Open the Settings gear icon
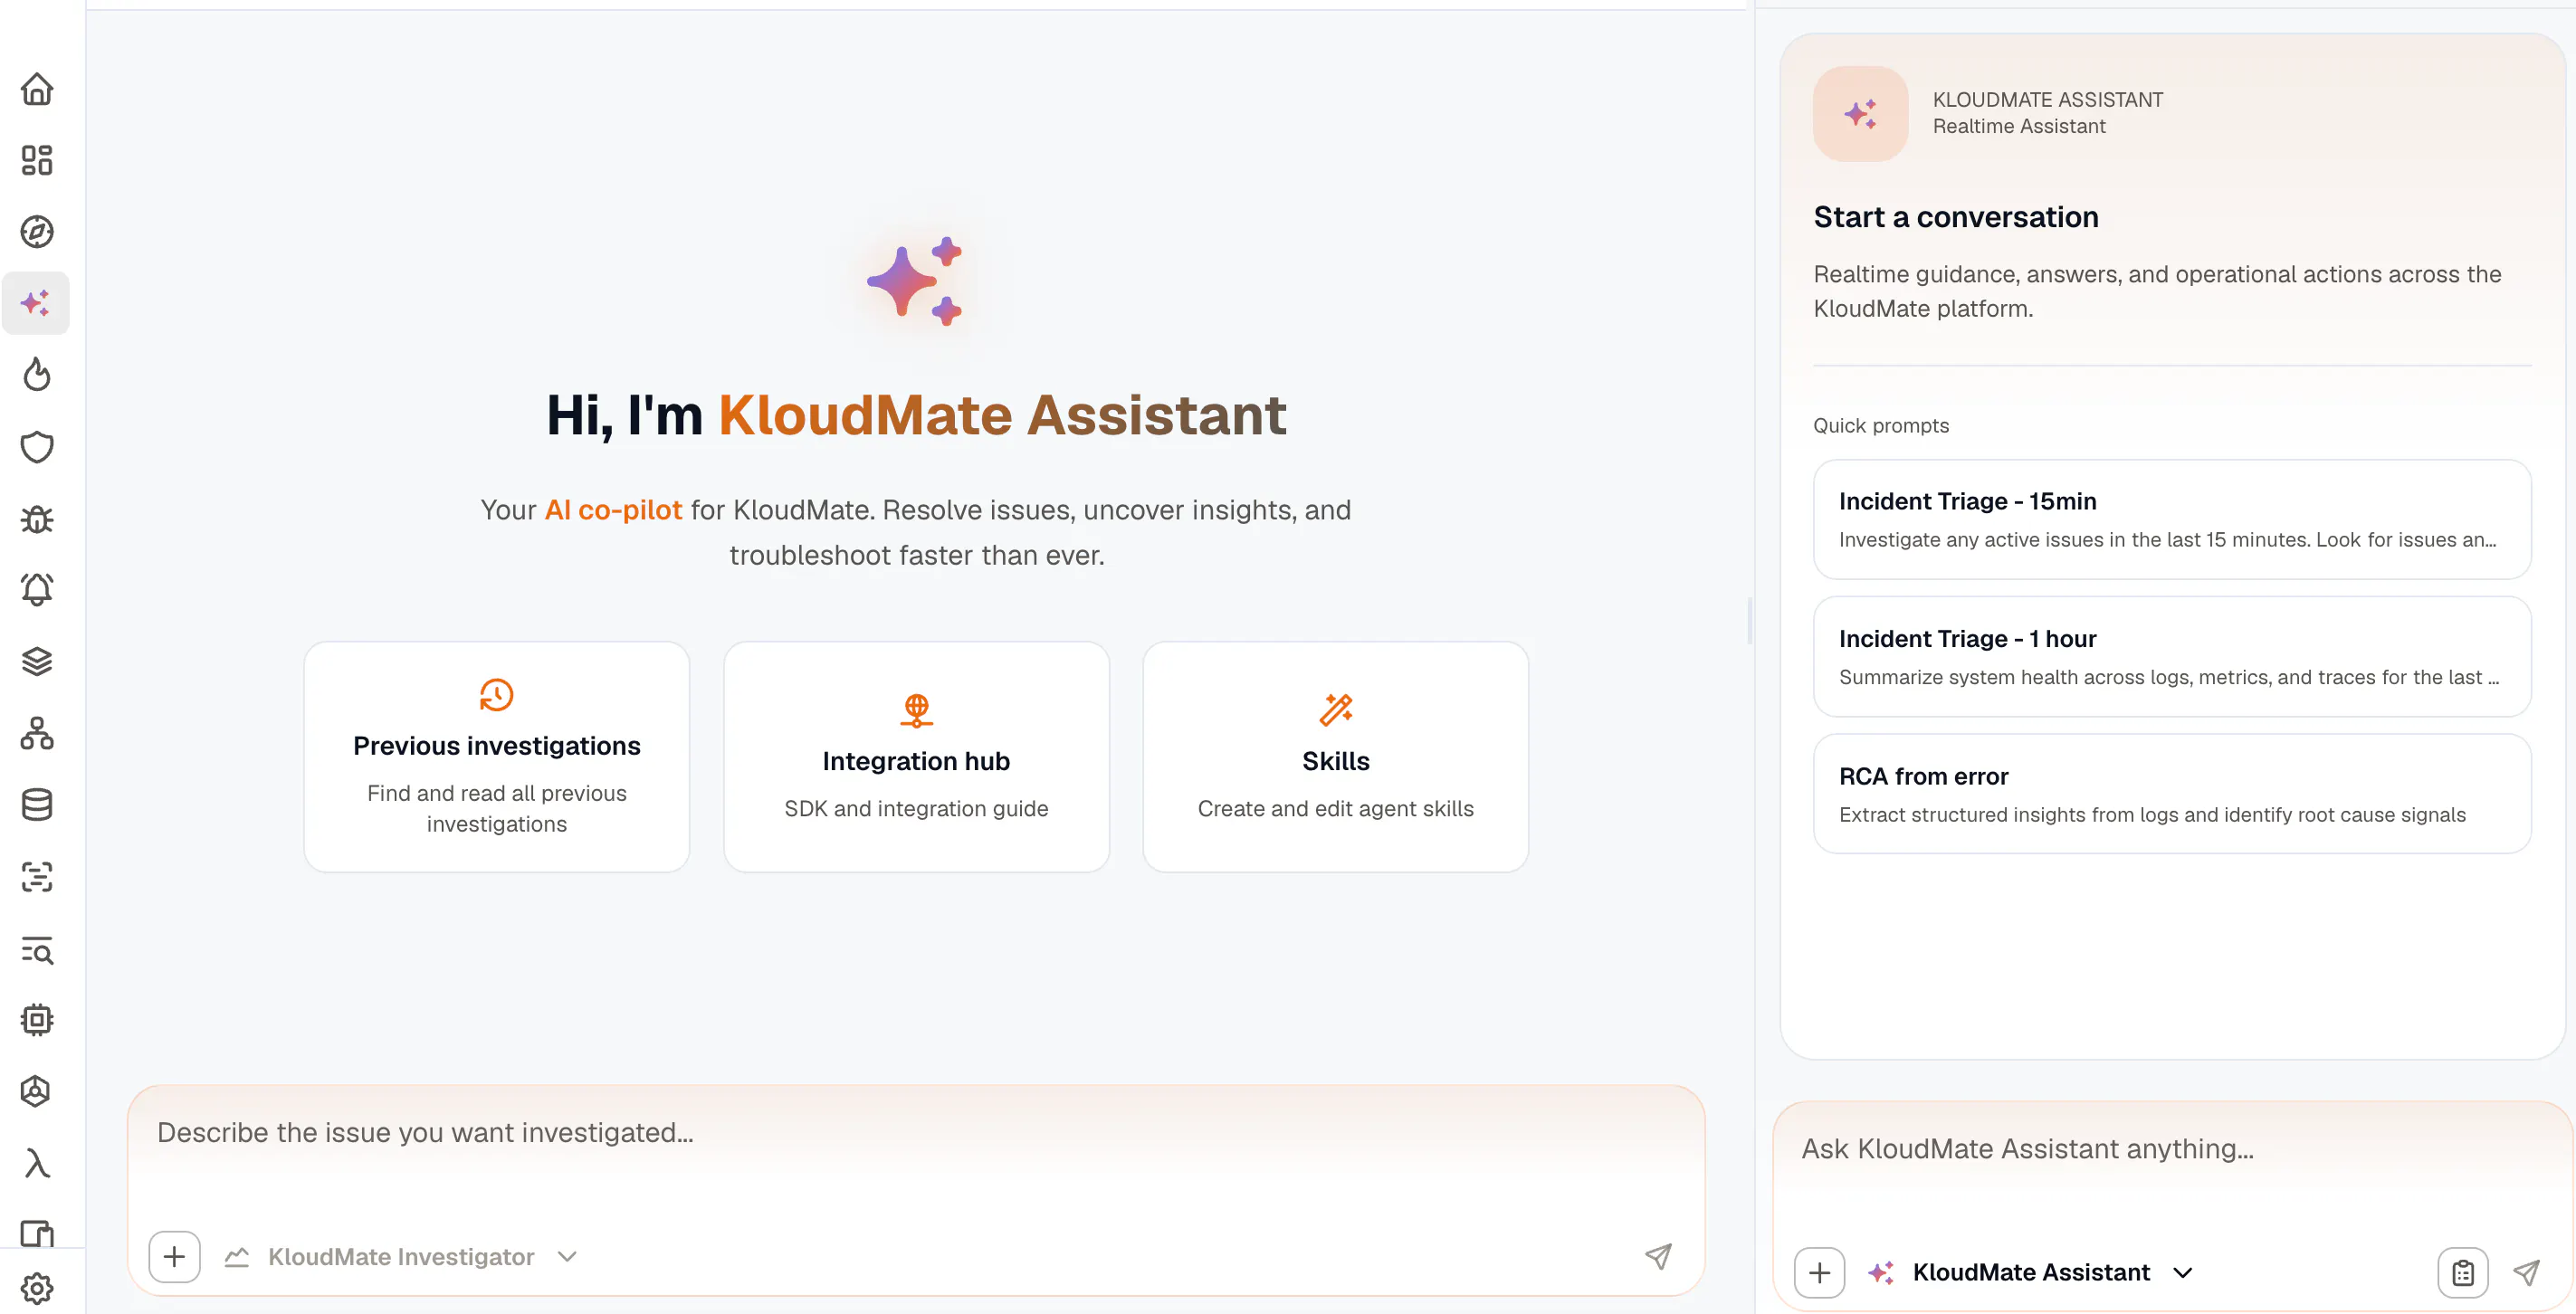Screen dimensions: 2576x1314 tap(37, 1287)
